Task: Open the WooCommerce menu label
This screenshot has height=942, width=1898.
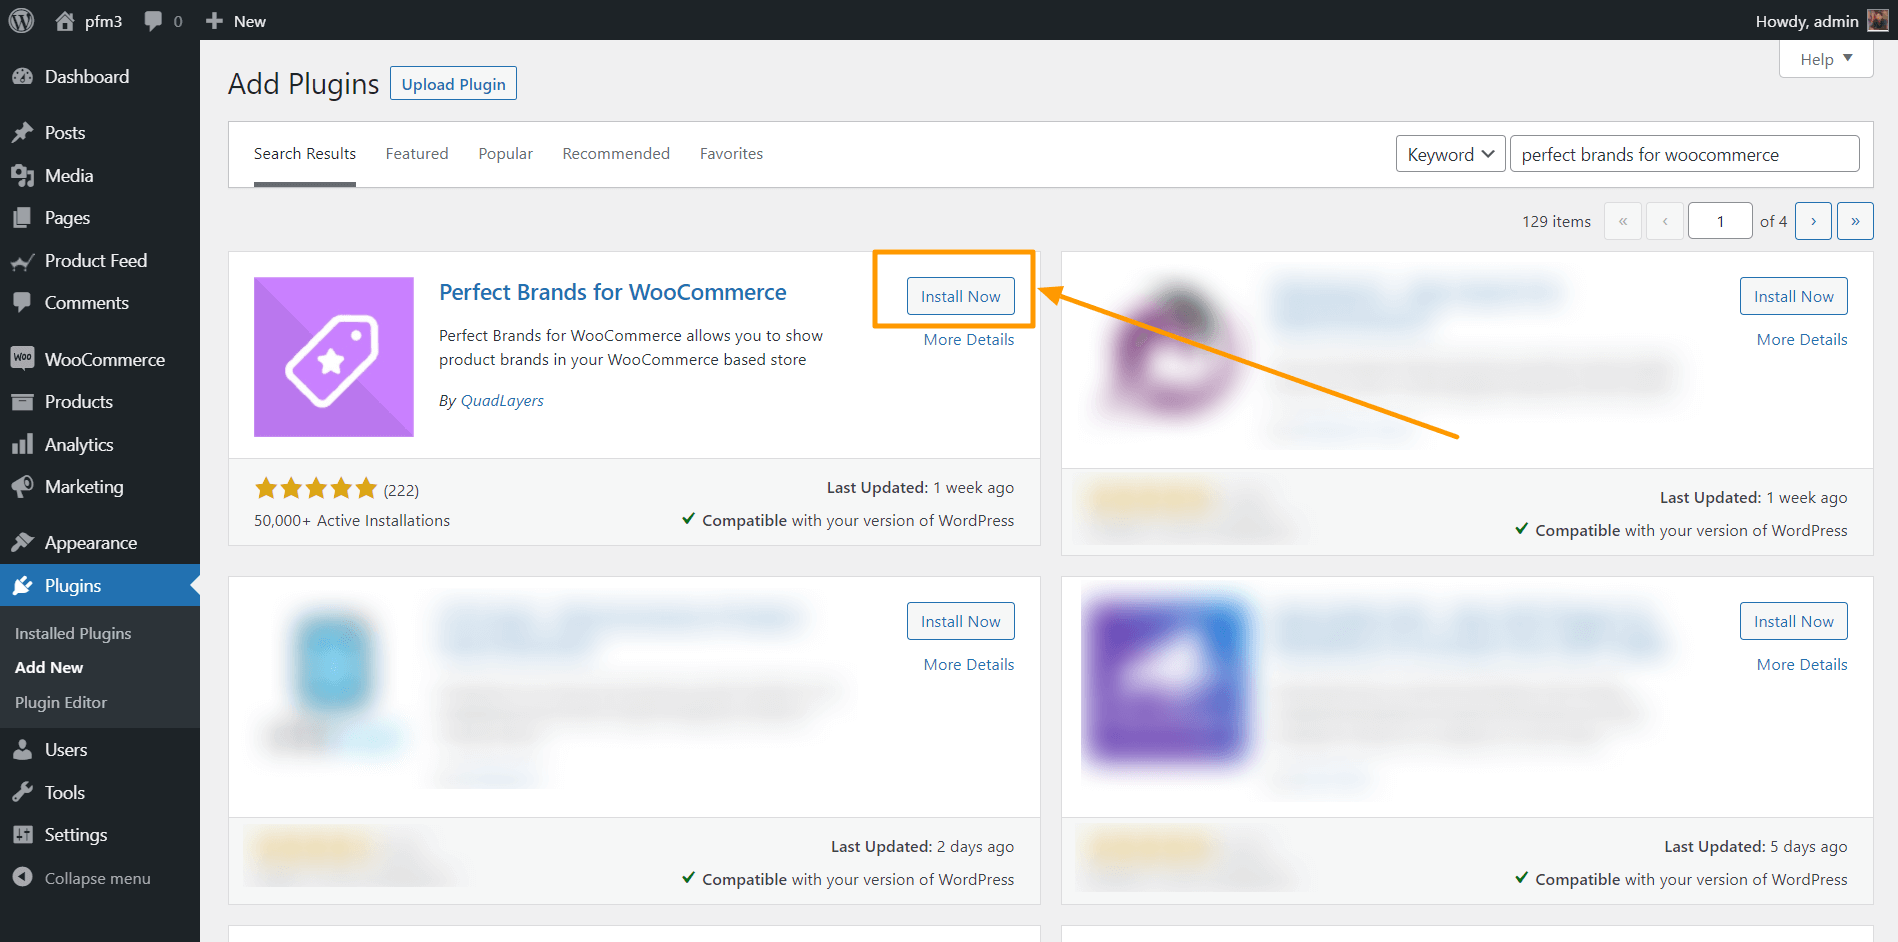Action: pos(105,360)
